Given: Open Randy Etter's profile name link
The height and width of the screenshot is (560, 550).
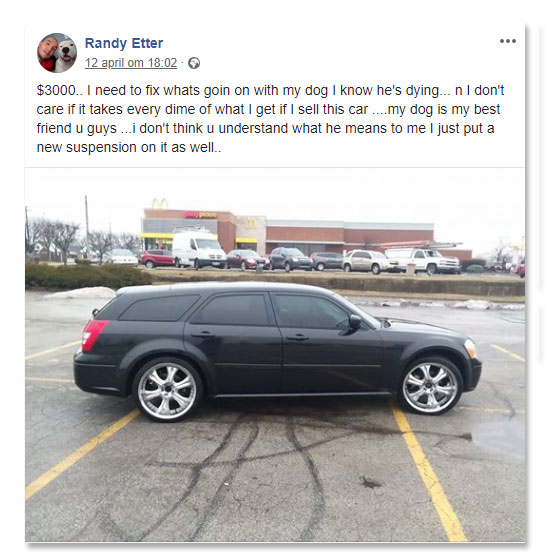Looking at the screenshot, I should pyautogui.click(x=124, y=43).
